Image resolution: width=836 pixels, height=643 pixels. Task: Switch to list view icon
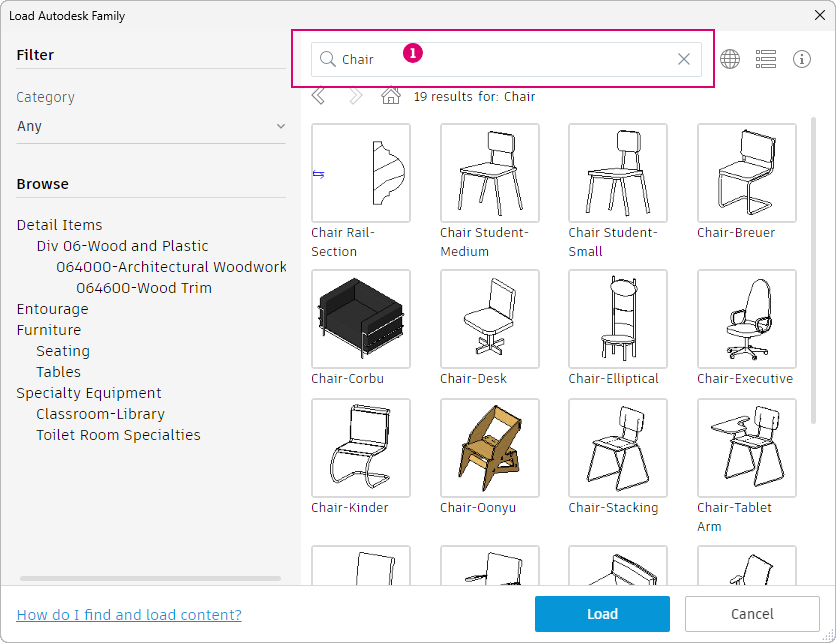coord(766,59)
